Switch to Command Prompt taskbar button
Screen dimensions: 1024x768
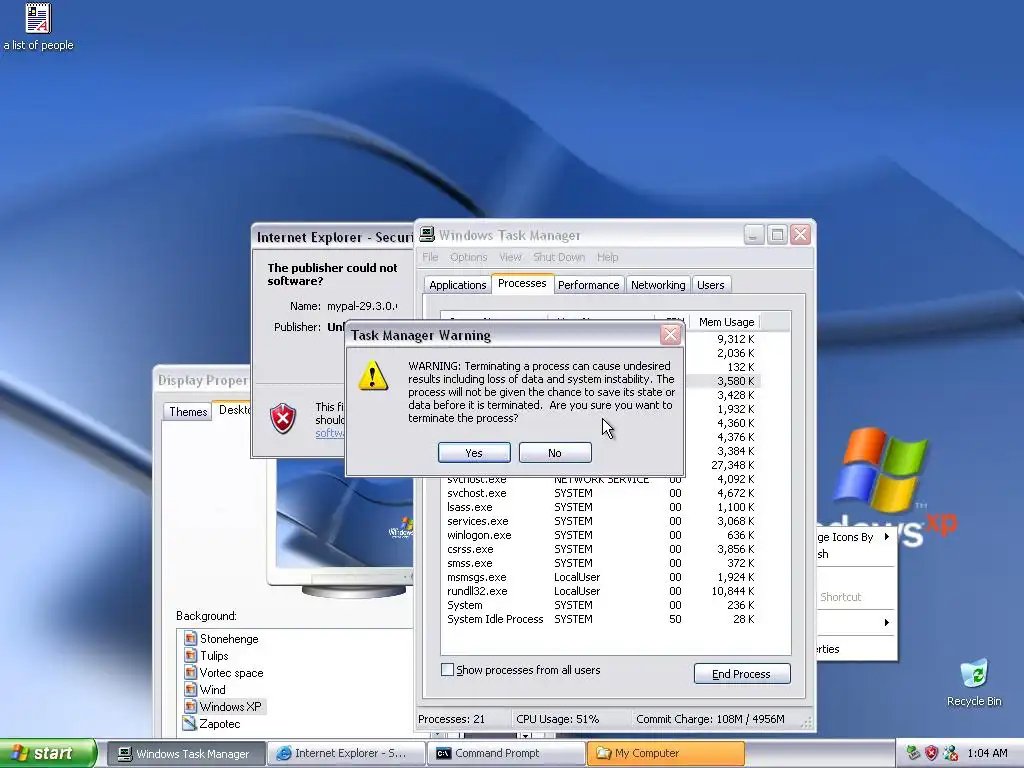coord(507,754)
